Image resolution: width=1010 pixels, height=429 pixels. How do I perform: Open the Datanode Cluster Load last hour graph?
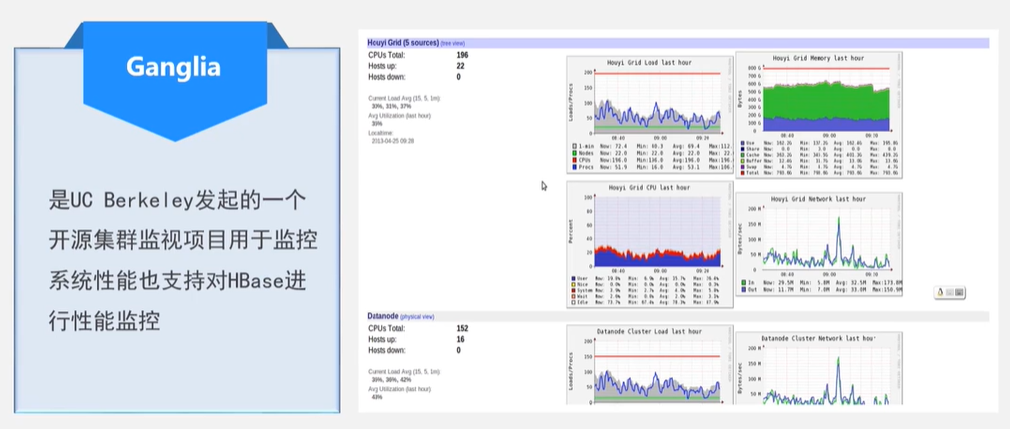pyautogui.click(x=649, y=365)
